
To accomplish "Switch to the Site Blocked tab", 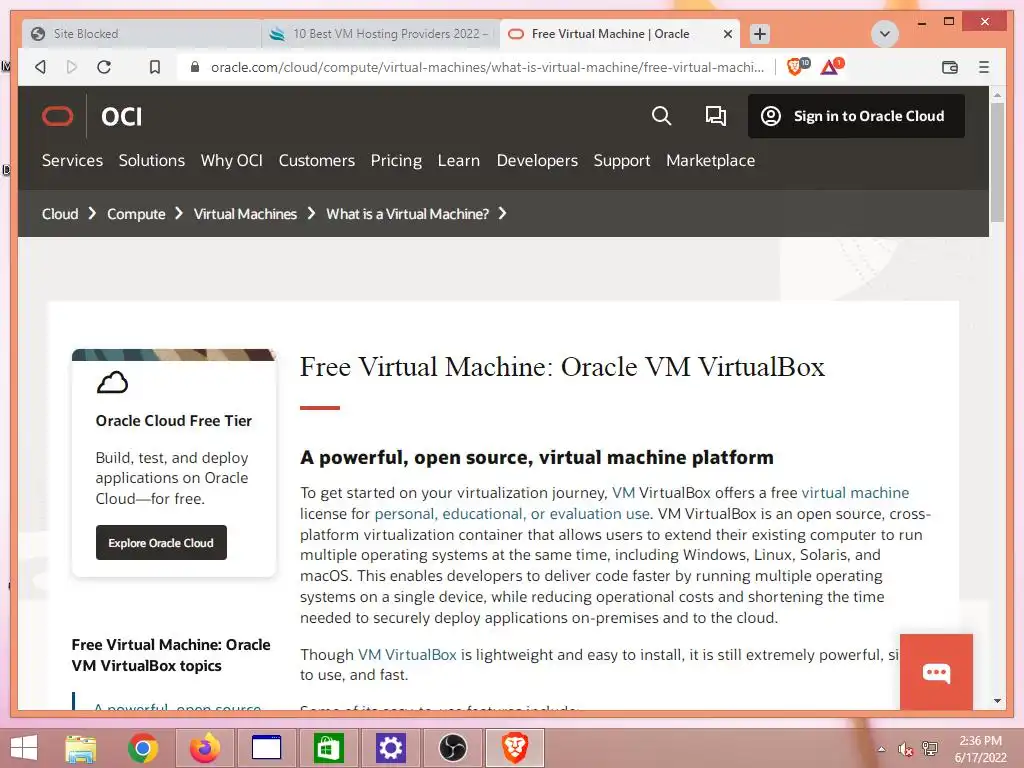I will 142,34.
